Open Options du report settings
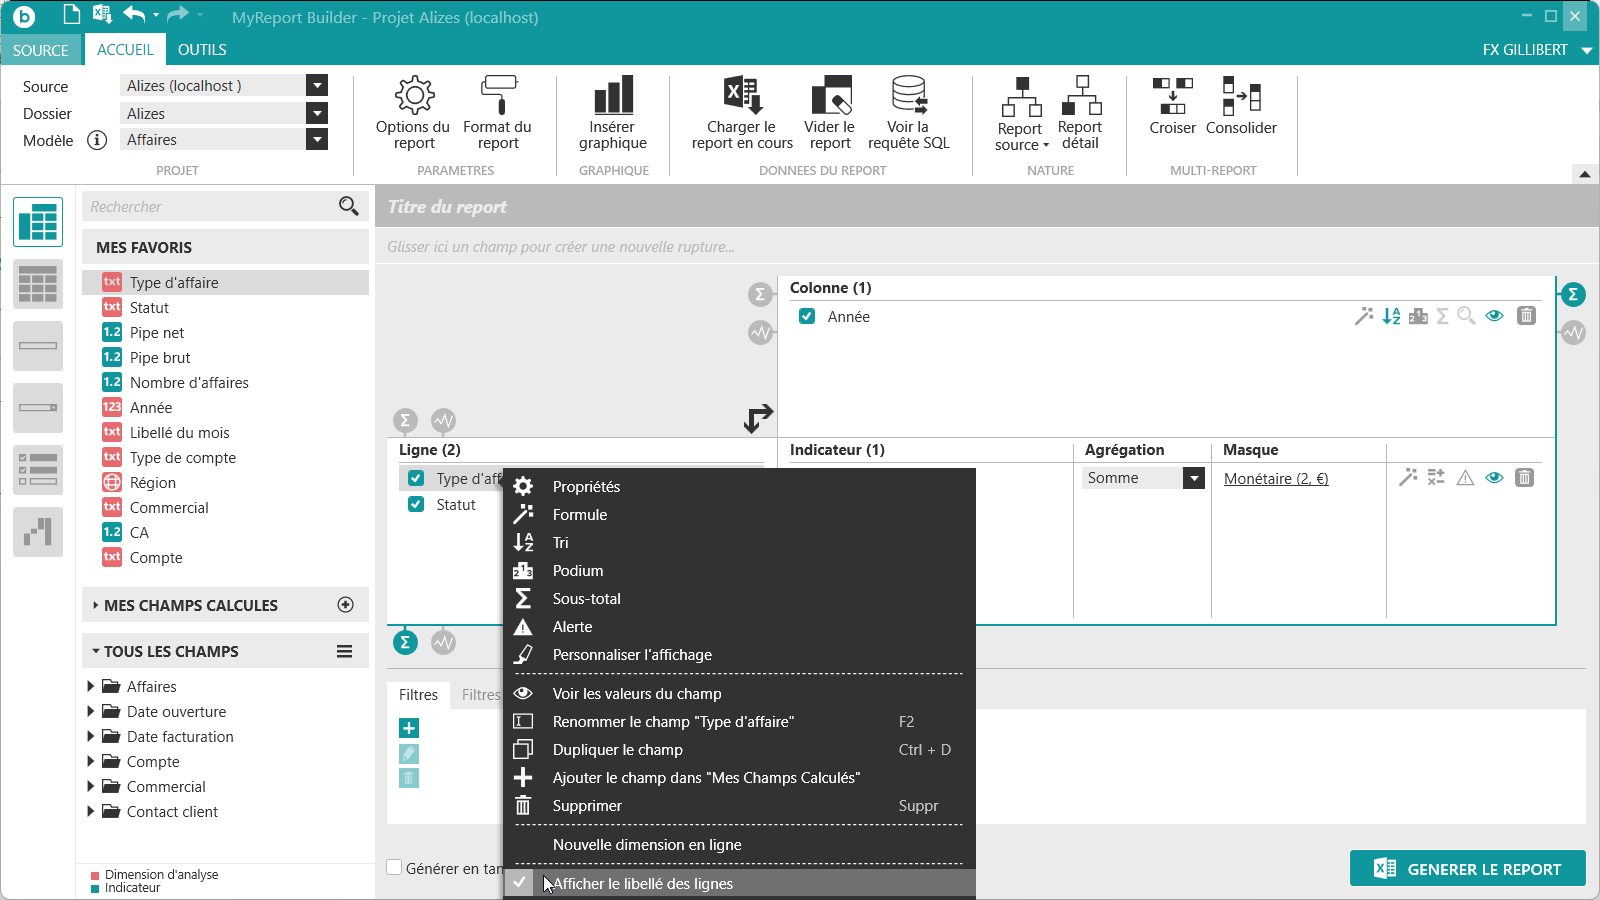Viewport: 1600px width, 900px height. tap(413, 112)
